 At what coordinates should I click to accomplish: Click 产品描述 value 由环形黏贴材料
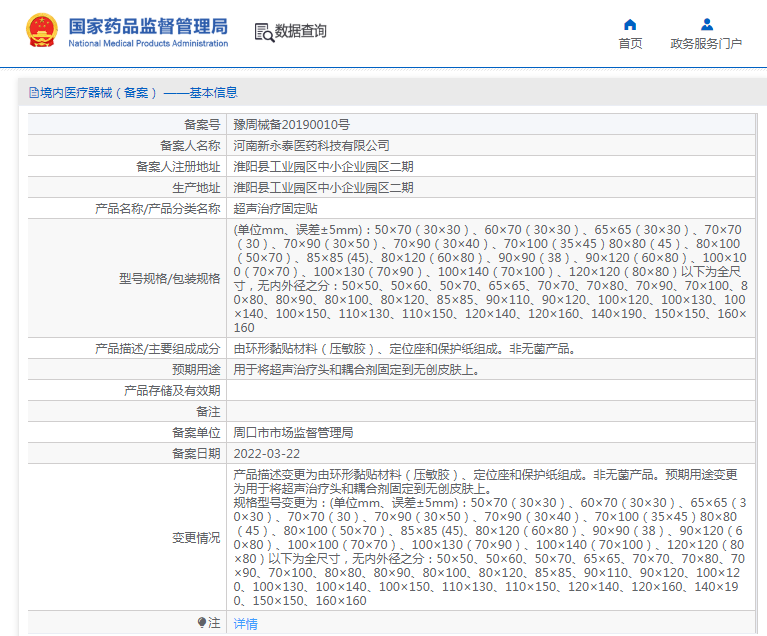(405, 349)
